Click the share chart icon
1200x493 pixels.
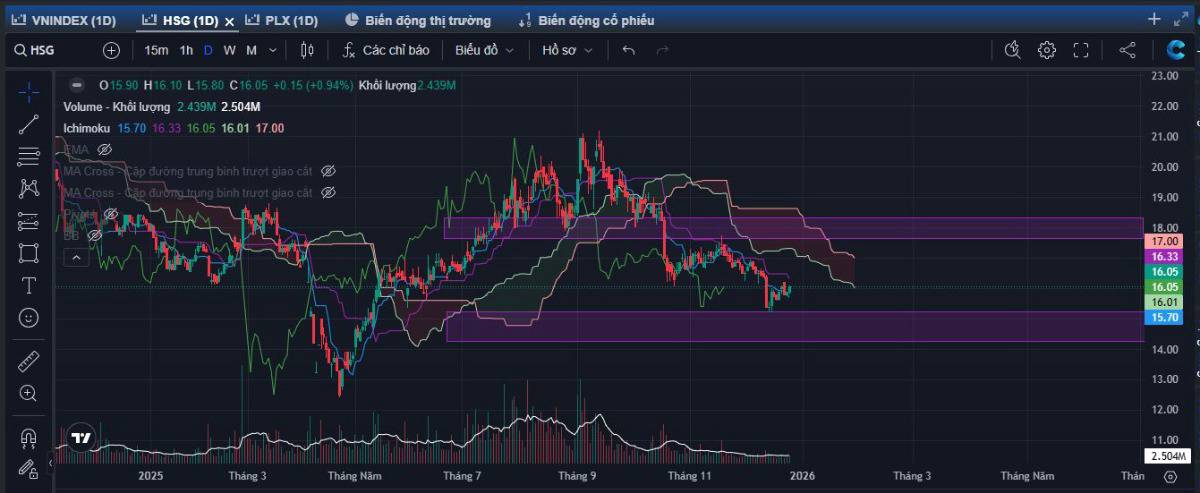(1127, 50)
